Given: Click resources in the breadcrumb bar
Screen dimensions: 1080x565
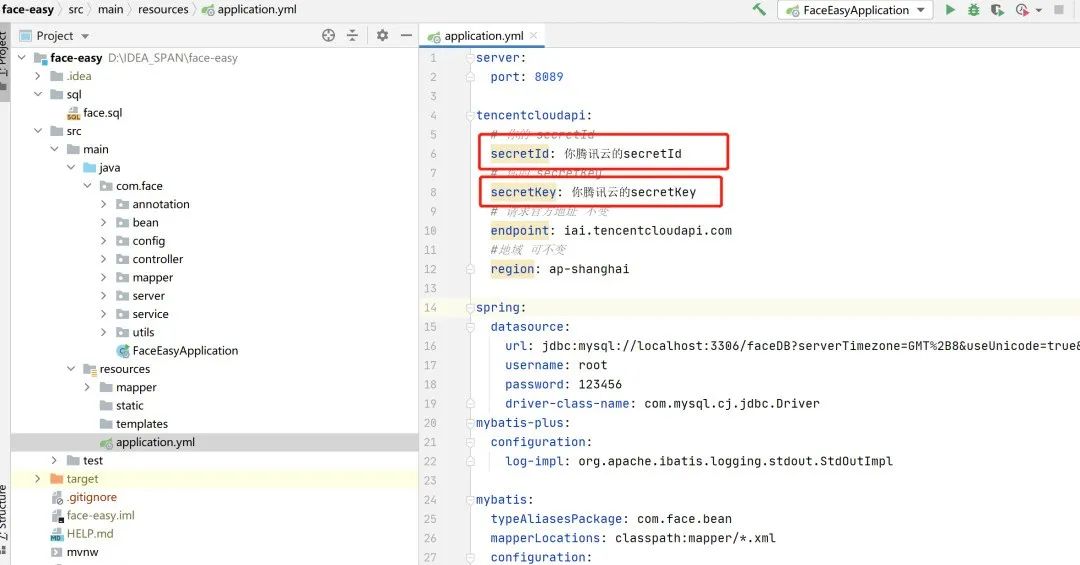Looking at the screenshot, I should pos(163,10).
